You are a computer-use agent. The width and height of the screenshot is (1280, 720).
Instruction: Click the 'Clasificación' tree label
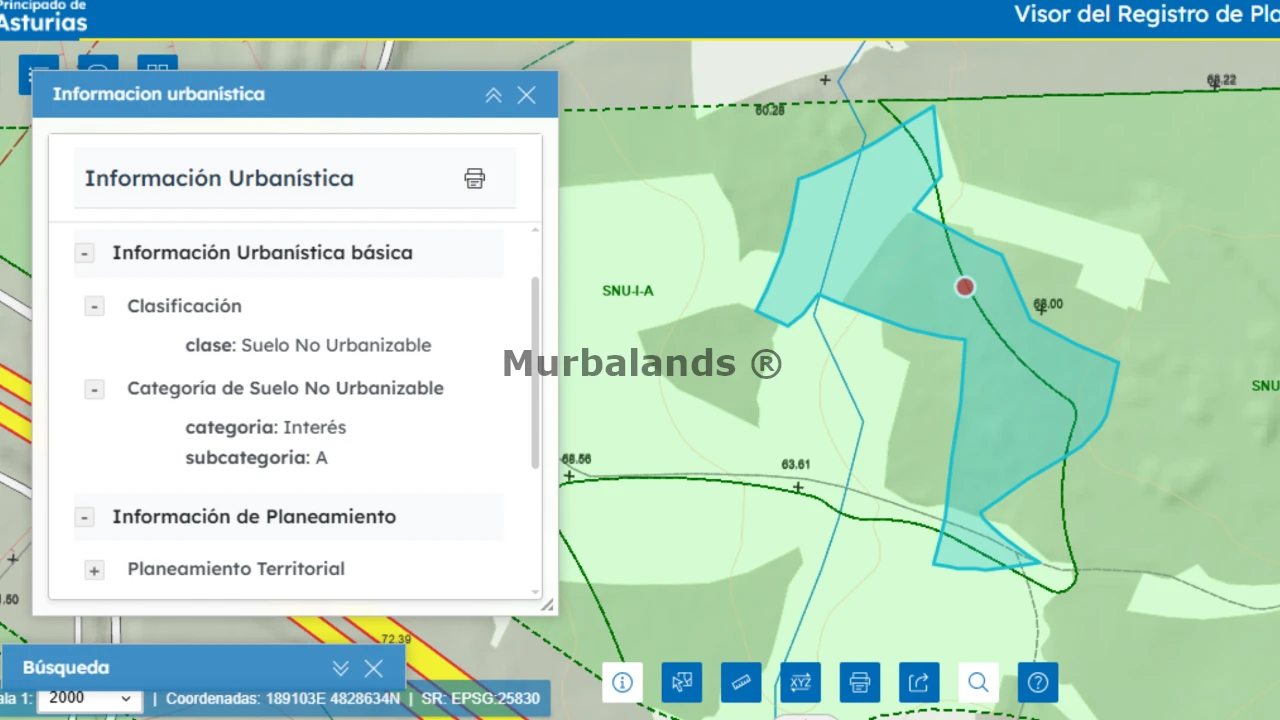[x=184, y=306]
